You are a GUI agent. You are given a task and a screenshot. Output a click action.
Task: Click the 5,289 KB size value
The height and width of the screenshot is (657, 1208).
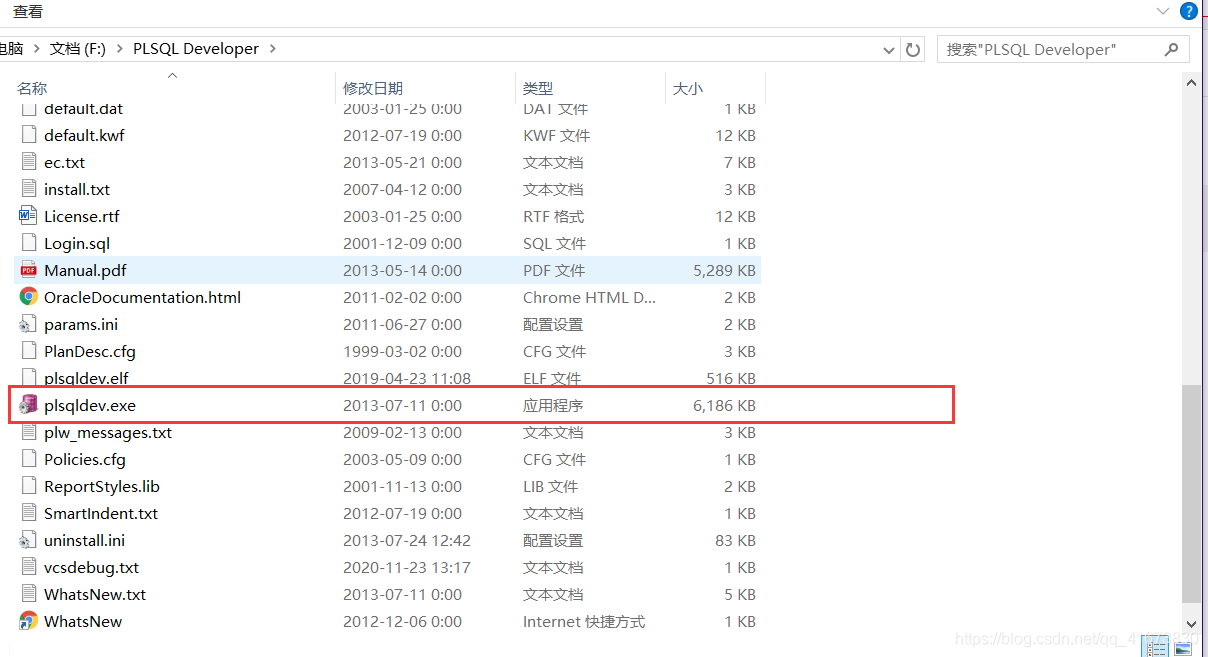pyautogui.click(x=724, y=270)
